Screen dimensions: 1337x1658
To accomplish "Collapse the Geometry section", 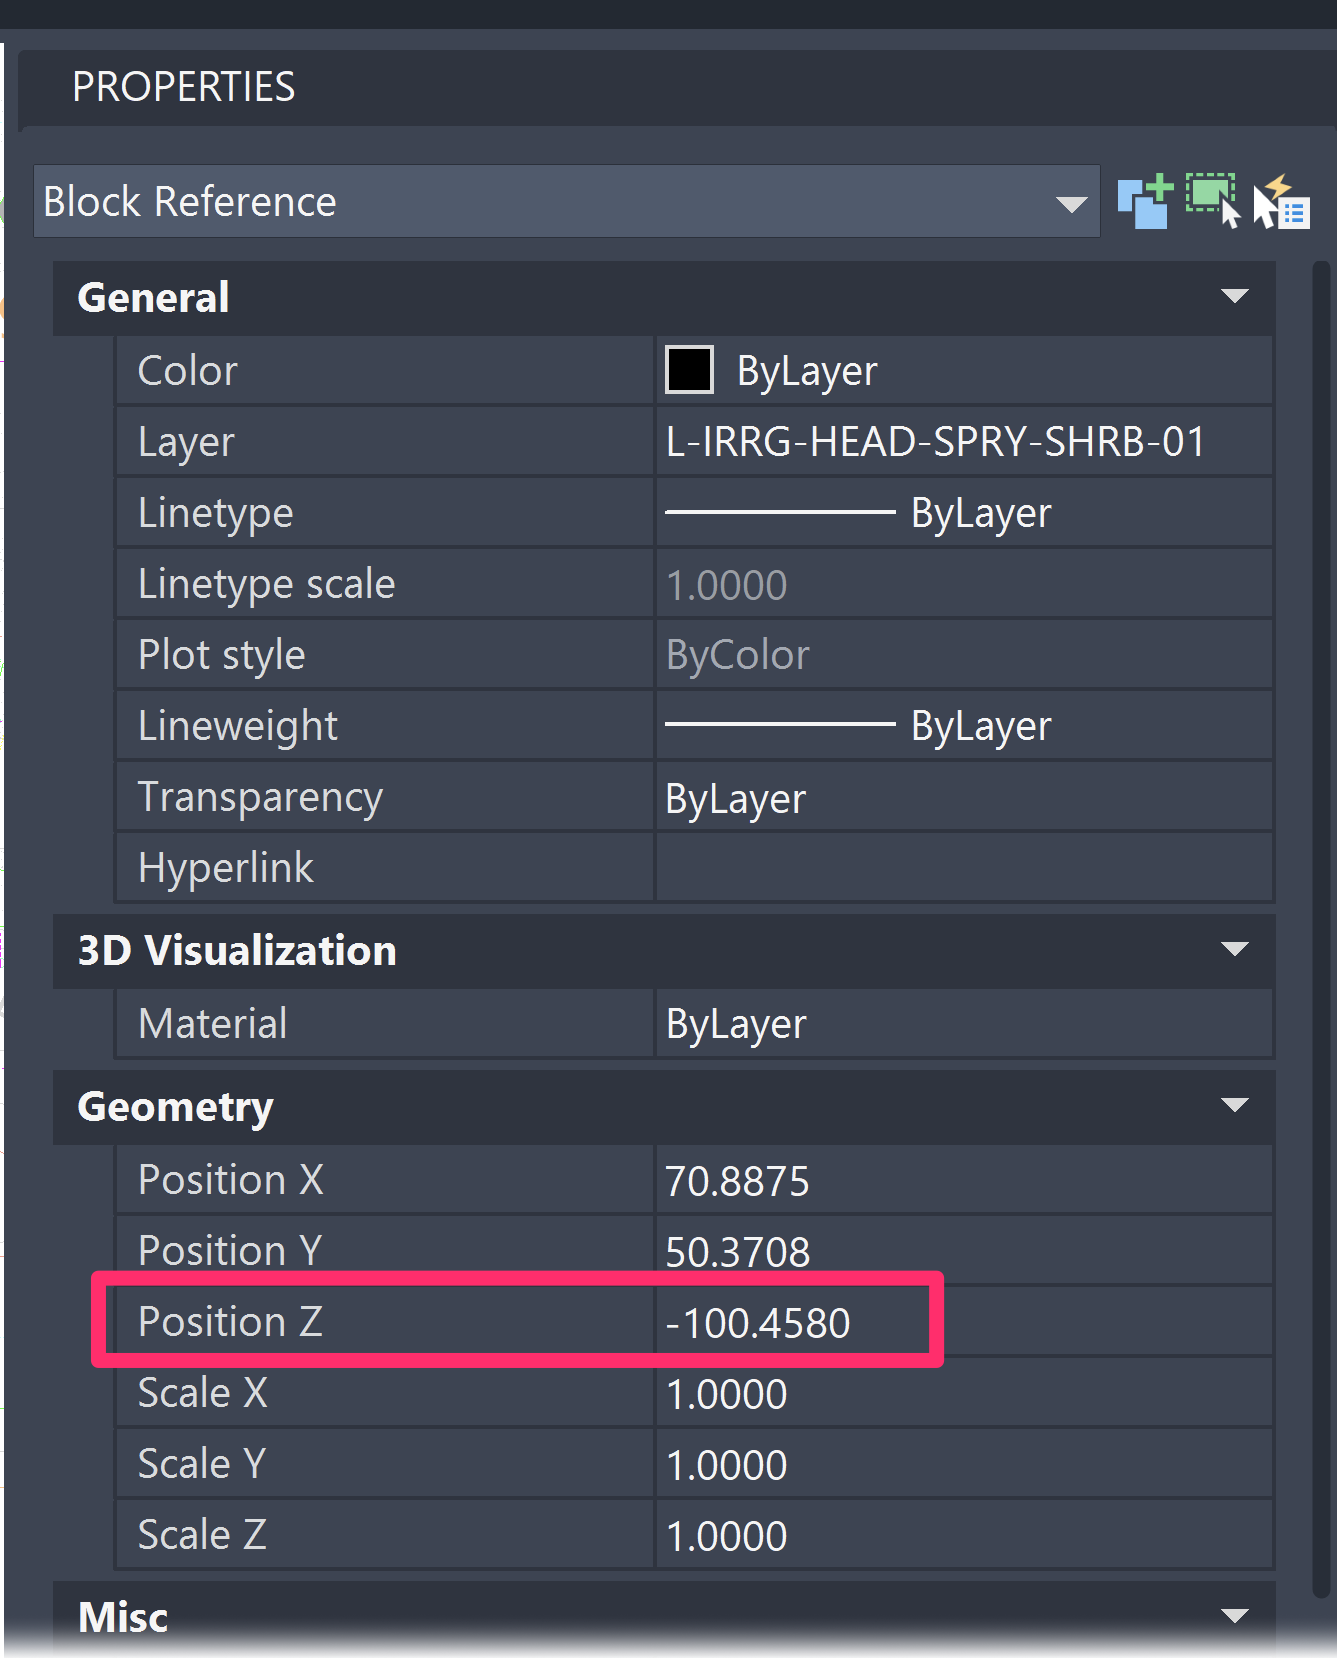I will pos(1235,1105).
